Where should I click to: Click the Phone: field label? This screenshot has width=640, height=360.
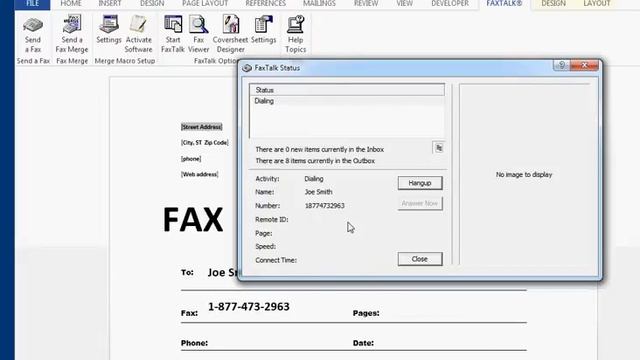(x=194, y=343)
